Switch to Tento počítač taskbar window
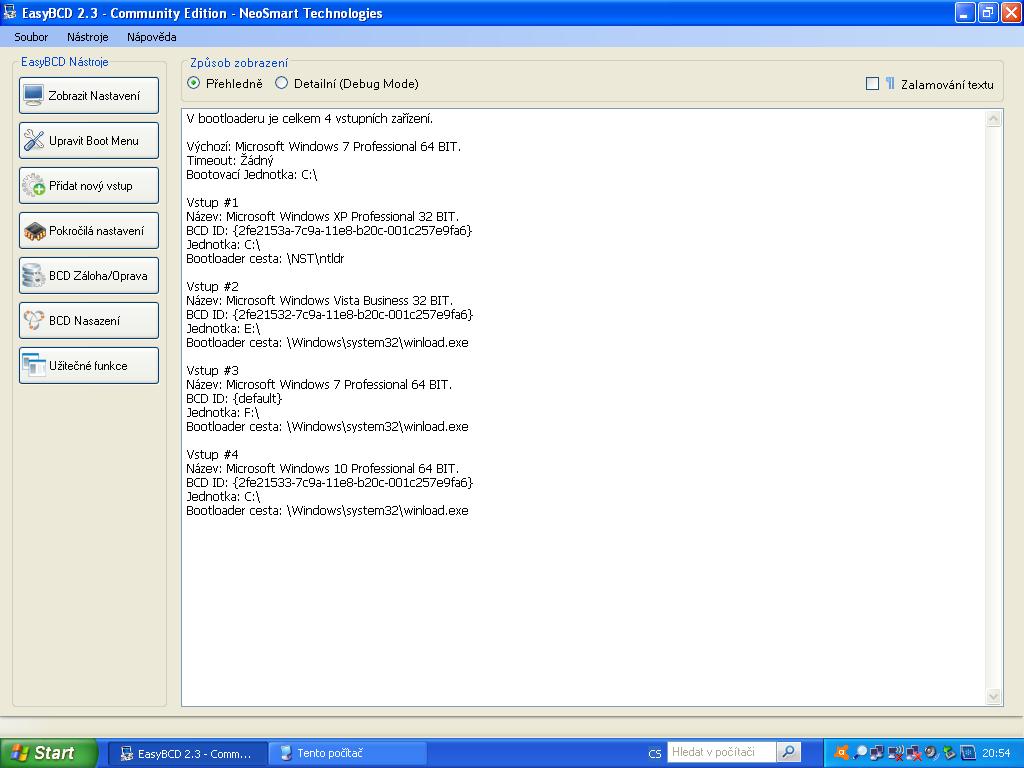The height and width of the screenshot is (768, 1024). pos(347,754)
